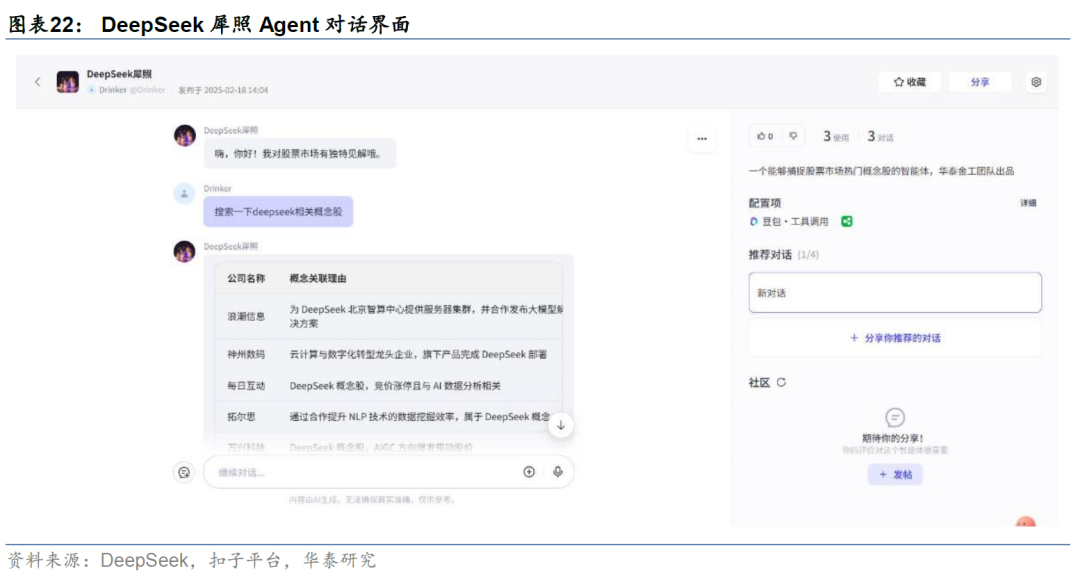
Task: Click the Drinker user avatar in chat
Action: click(184, 194)
